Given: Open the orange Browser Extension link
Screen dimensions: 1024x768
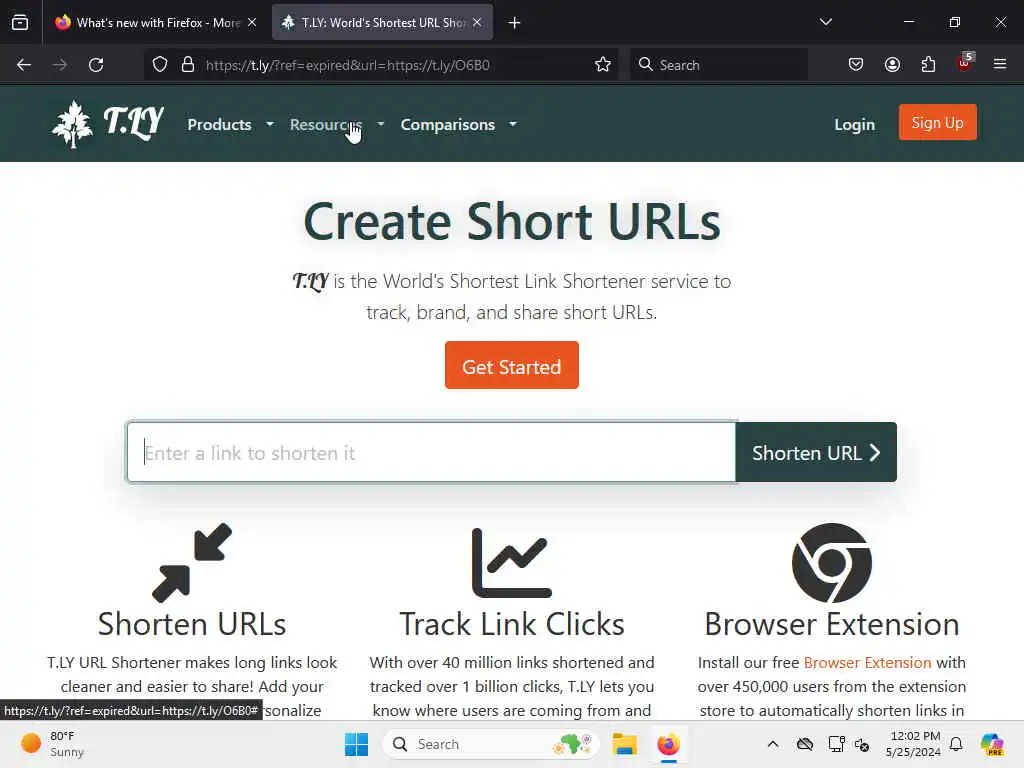Looking at the screenshot, I should [x=867, y=662].
